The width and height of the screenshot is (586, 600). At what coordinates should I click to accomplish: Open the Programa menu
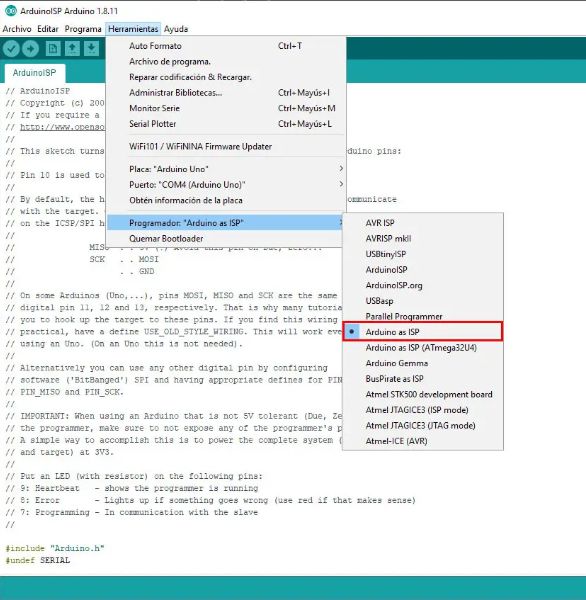pyautogui.click(x=83, y=29)
